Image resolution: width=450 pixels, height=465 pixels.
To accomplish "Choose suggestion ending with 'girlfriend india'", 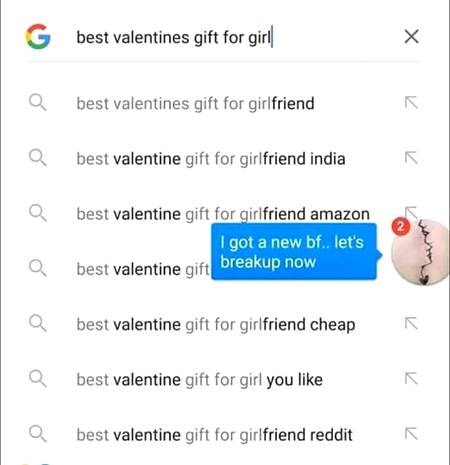I will 211,159.
